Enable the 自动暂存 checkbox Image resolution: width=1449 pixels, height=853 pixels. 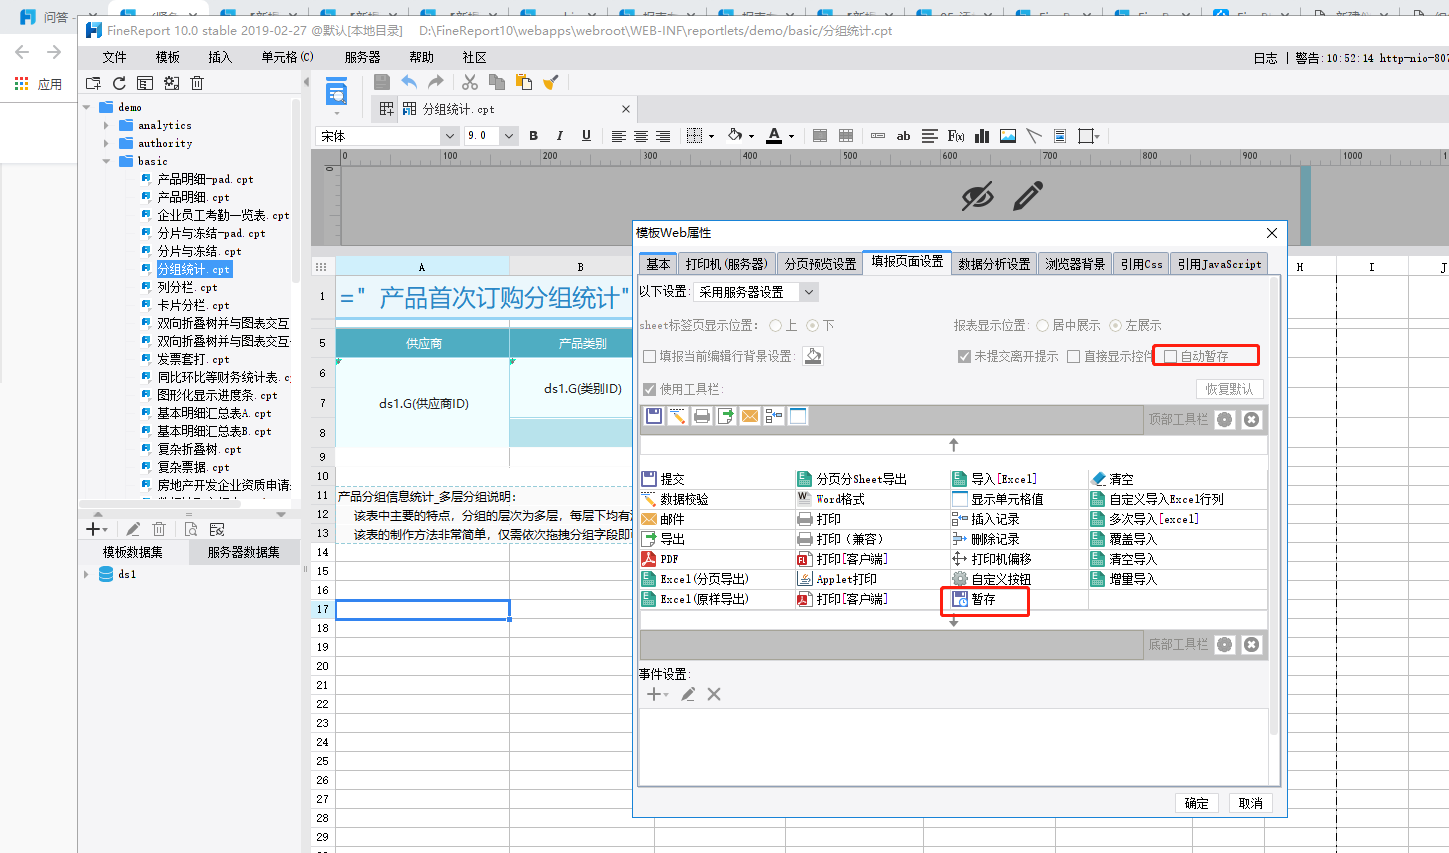click(x=1171, y=356)
